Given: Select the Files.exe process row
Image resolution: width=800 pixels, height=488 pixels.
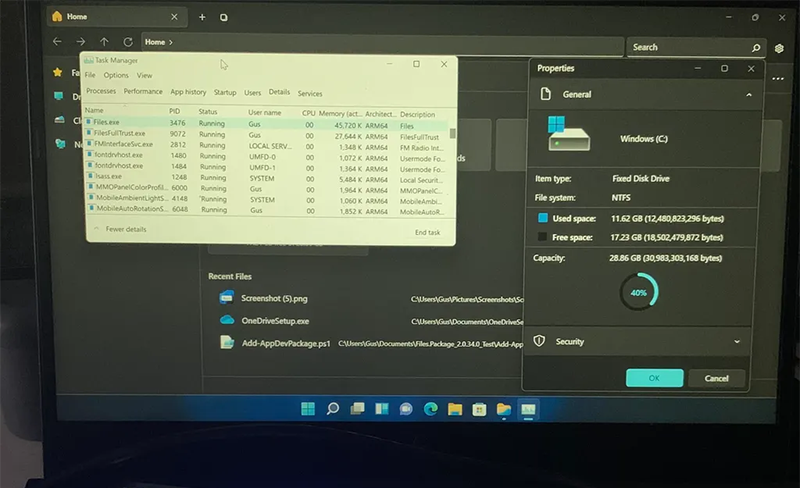Looking at the screenshot, I should coord(265,124).
